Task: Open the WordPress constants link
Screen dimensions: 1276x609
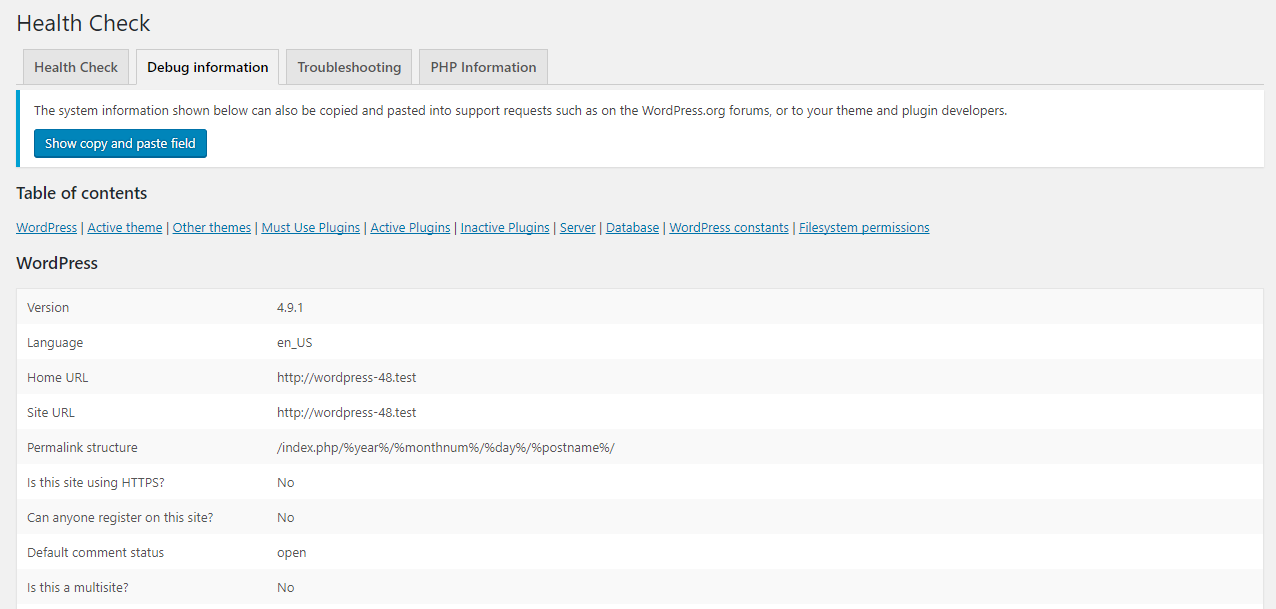Action: click(x=728, y=228)
